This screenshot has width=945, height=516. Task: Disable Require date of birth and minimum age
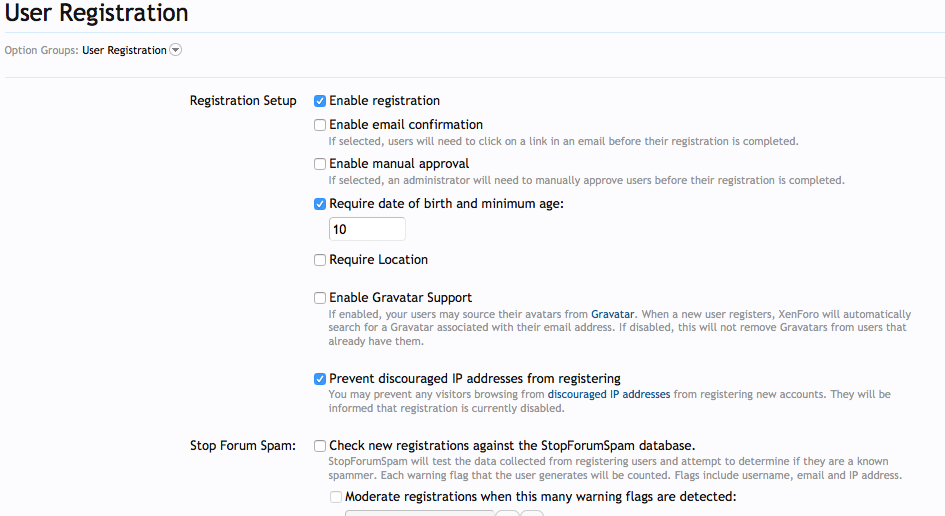pyautogui.click(x=320, y=204)
